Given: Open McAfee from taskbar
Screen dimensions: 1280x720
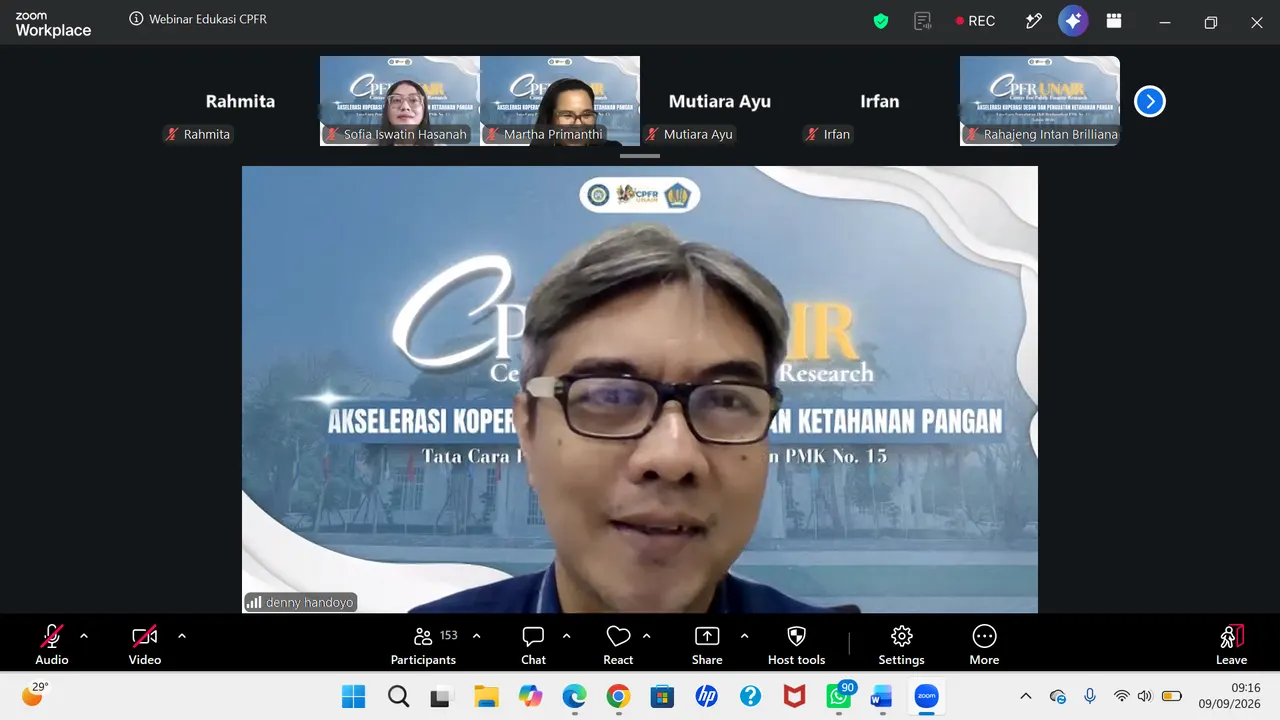Looking at the screenshot, I should click(x=794, y=697).
